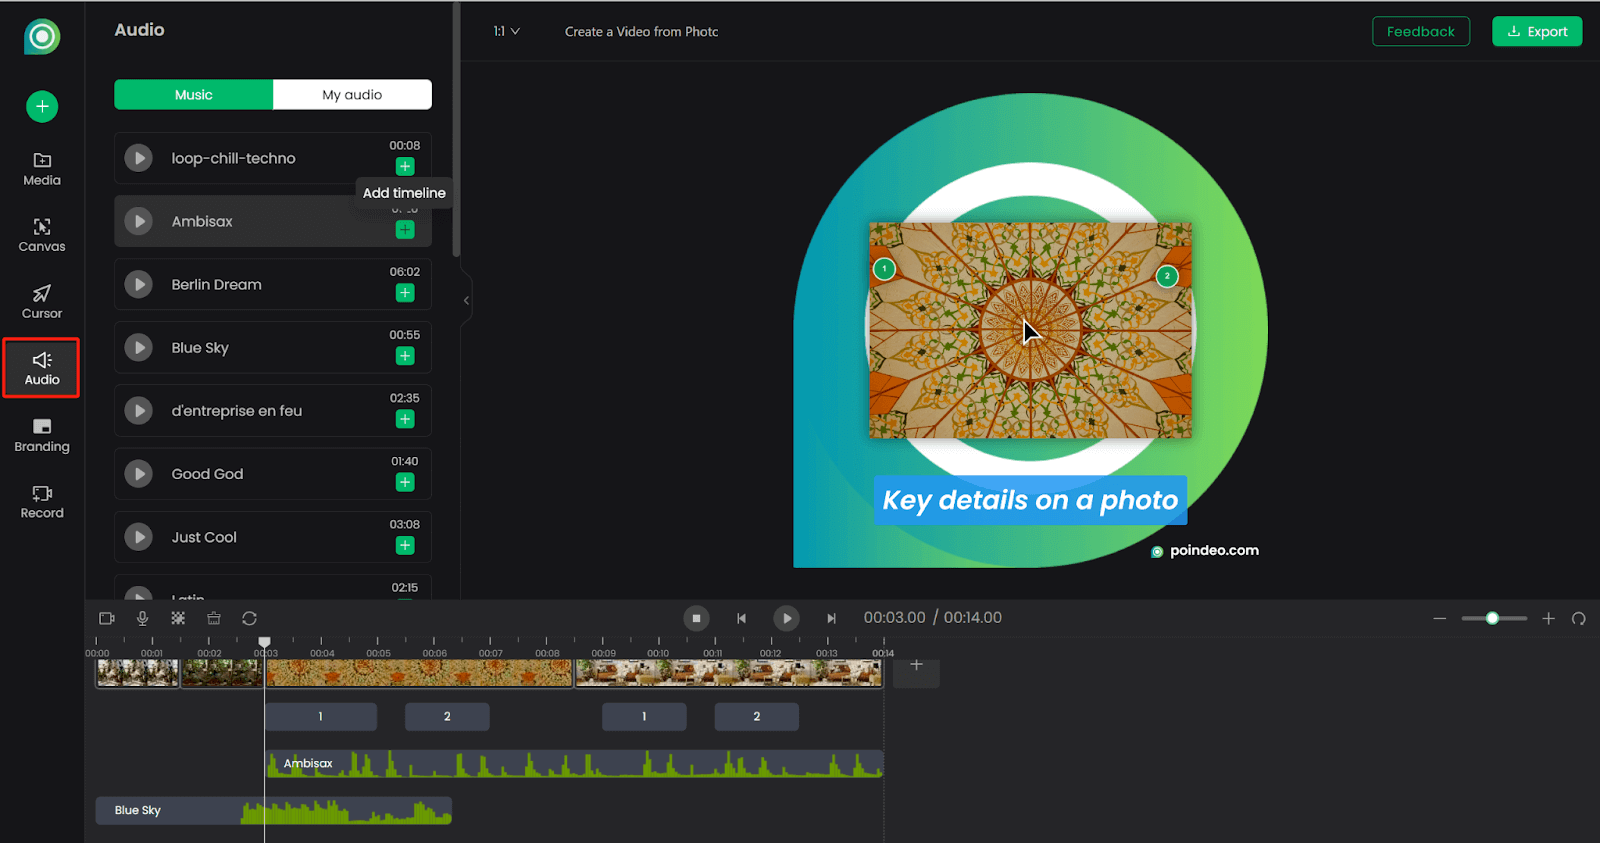Open the Canvas panel

[42, 235]
